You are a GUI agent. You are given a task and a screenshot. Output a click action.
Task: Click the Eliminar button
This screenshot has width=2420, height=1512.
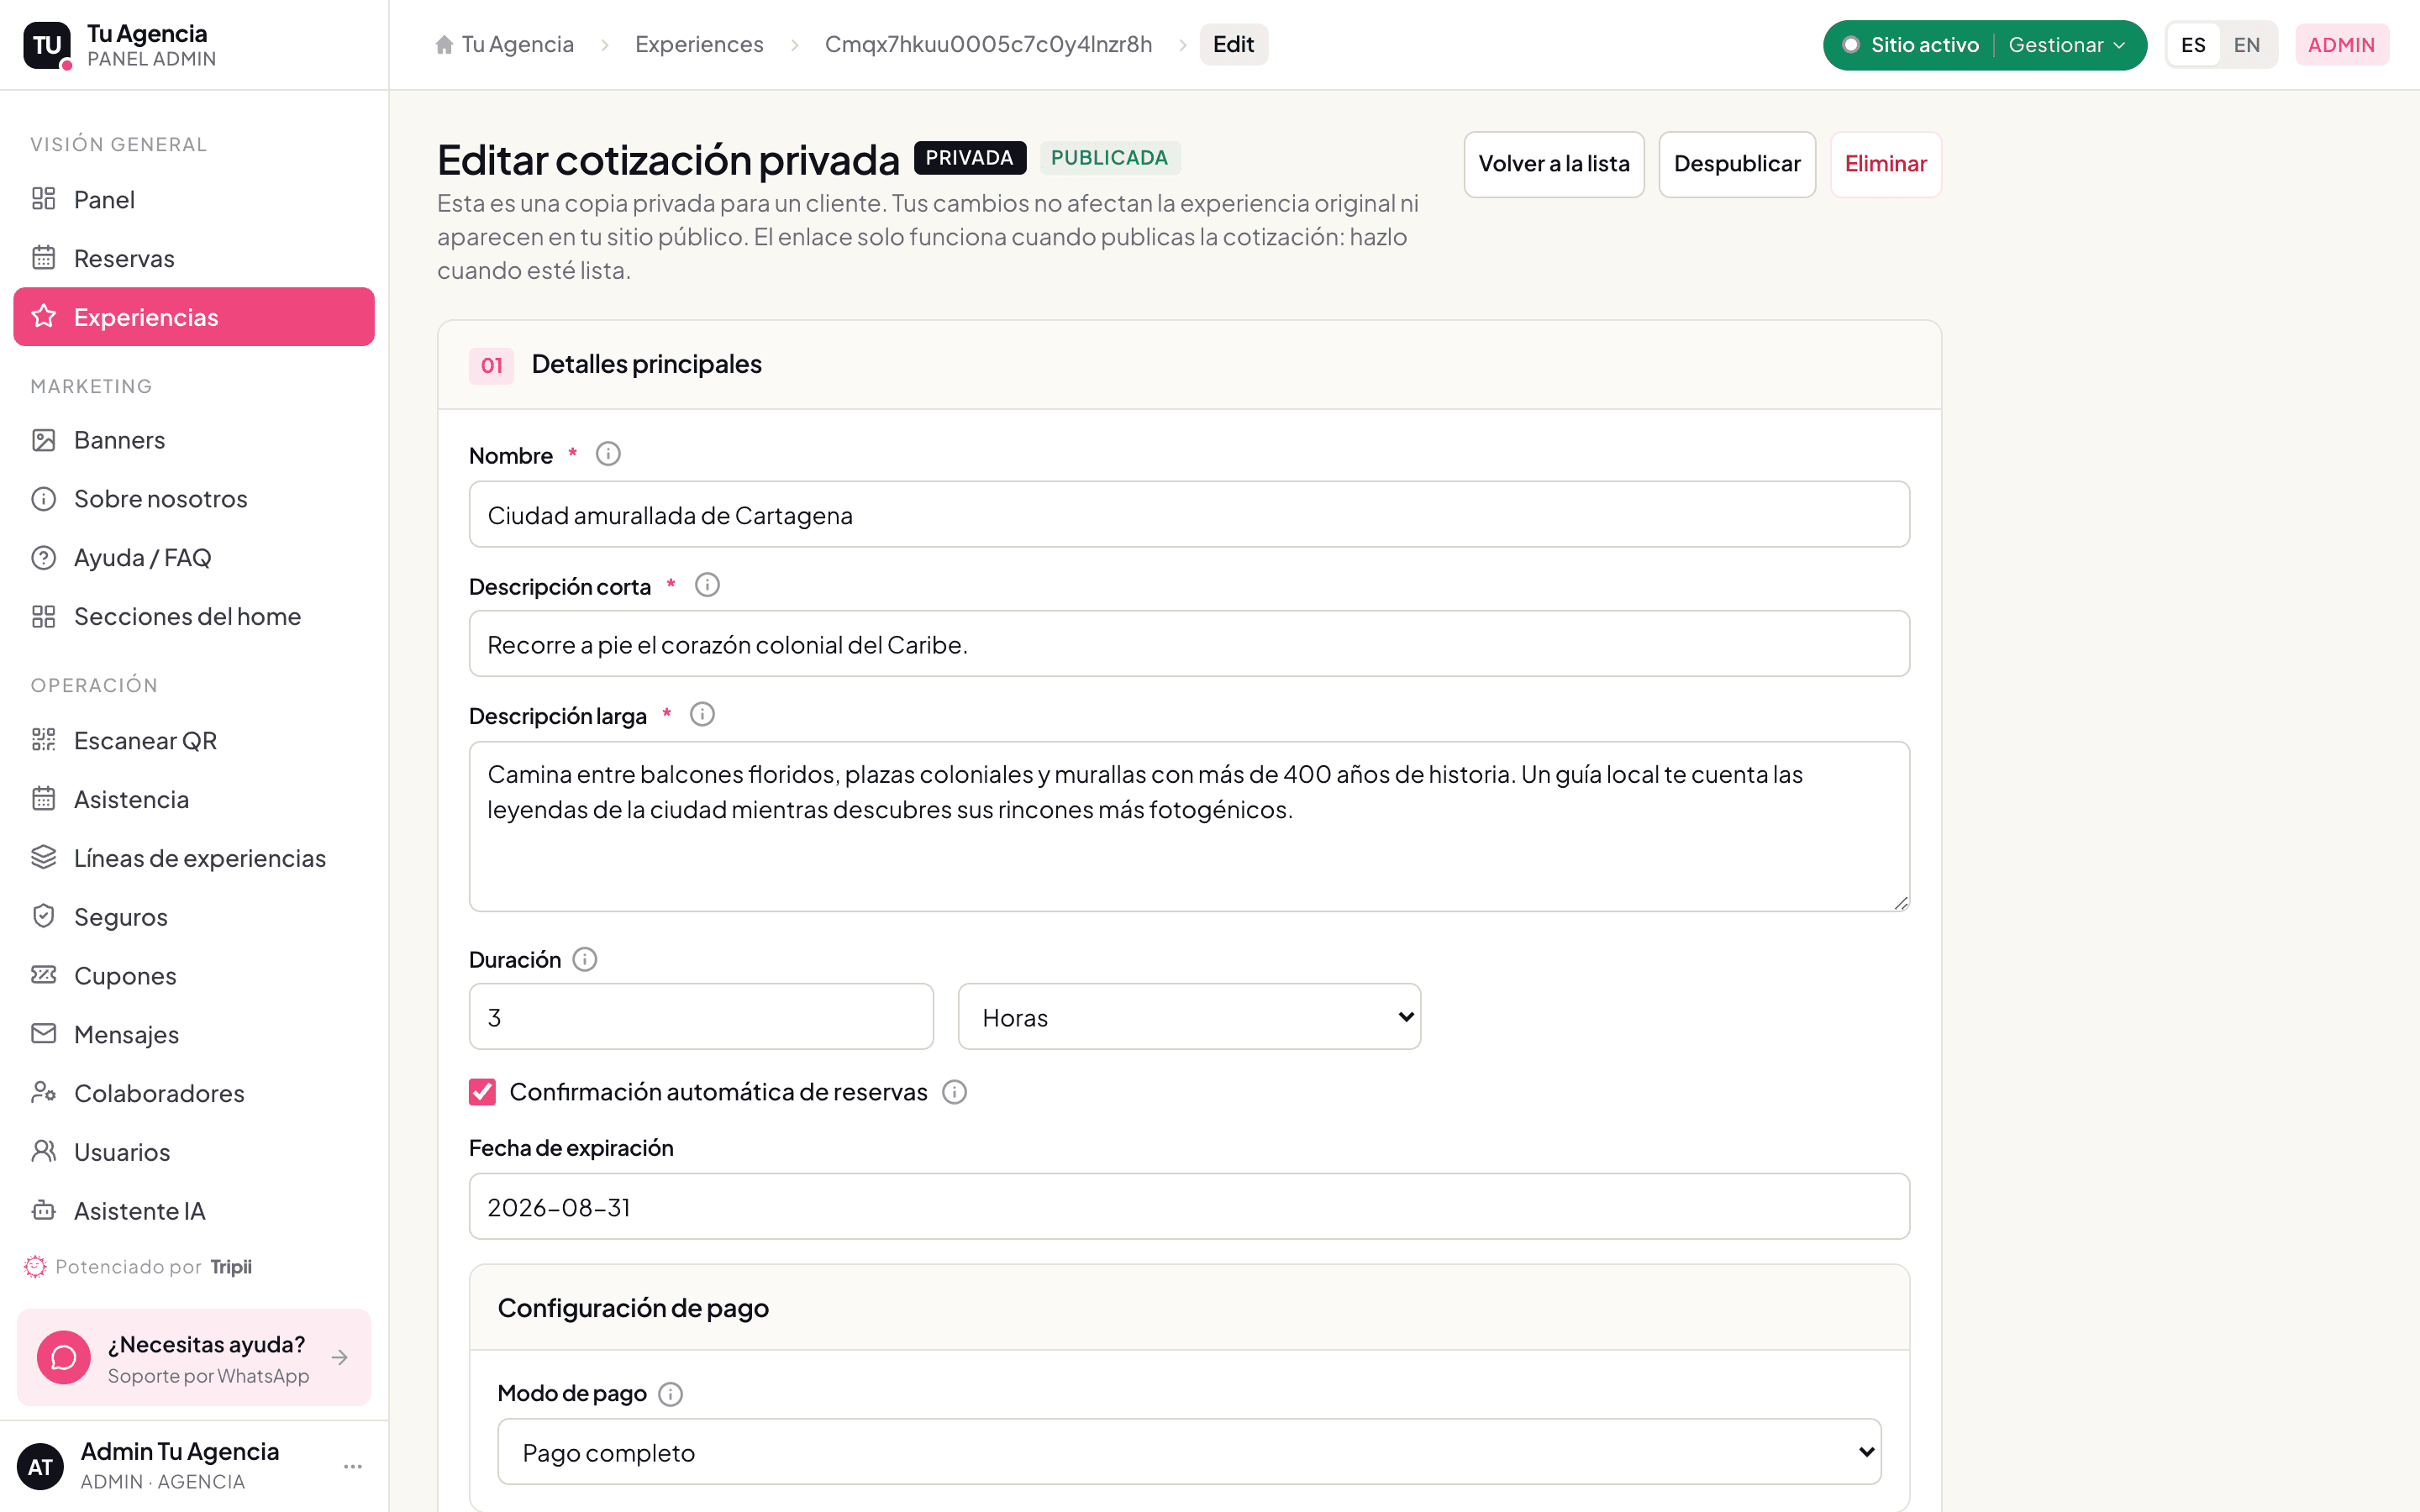[x=1885, y=164]
